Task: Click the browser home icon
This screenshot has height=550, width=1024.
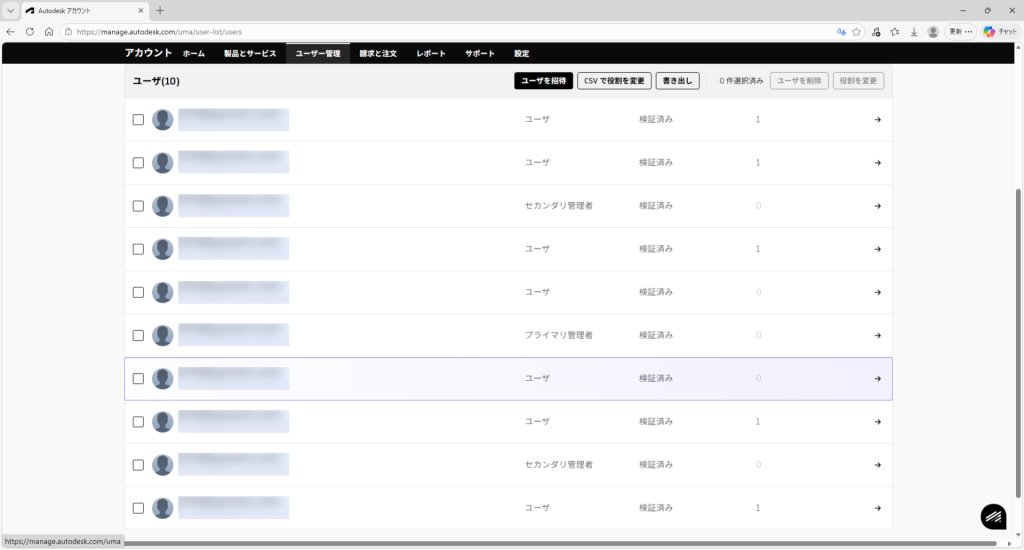Action: tap(49, 31)
